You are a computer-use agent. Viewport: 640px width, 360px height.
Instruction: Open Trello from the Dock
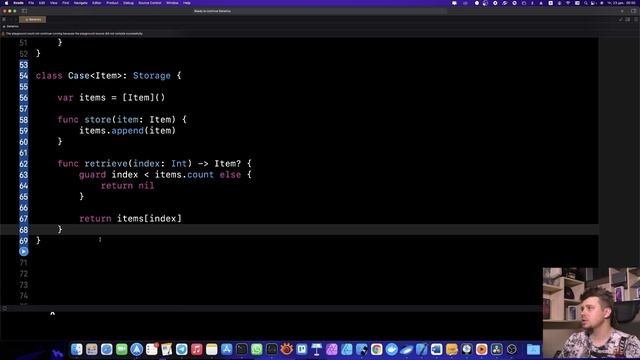(301, 349)
